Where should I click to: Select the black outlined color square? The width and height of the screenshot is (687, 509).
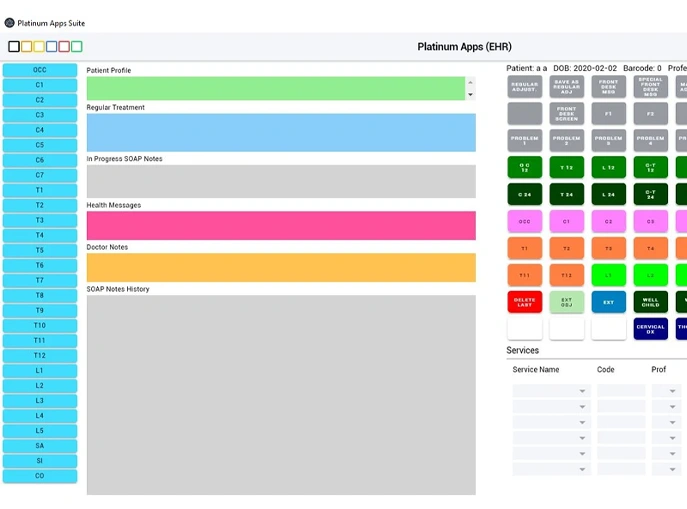14,46
